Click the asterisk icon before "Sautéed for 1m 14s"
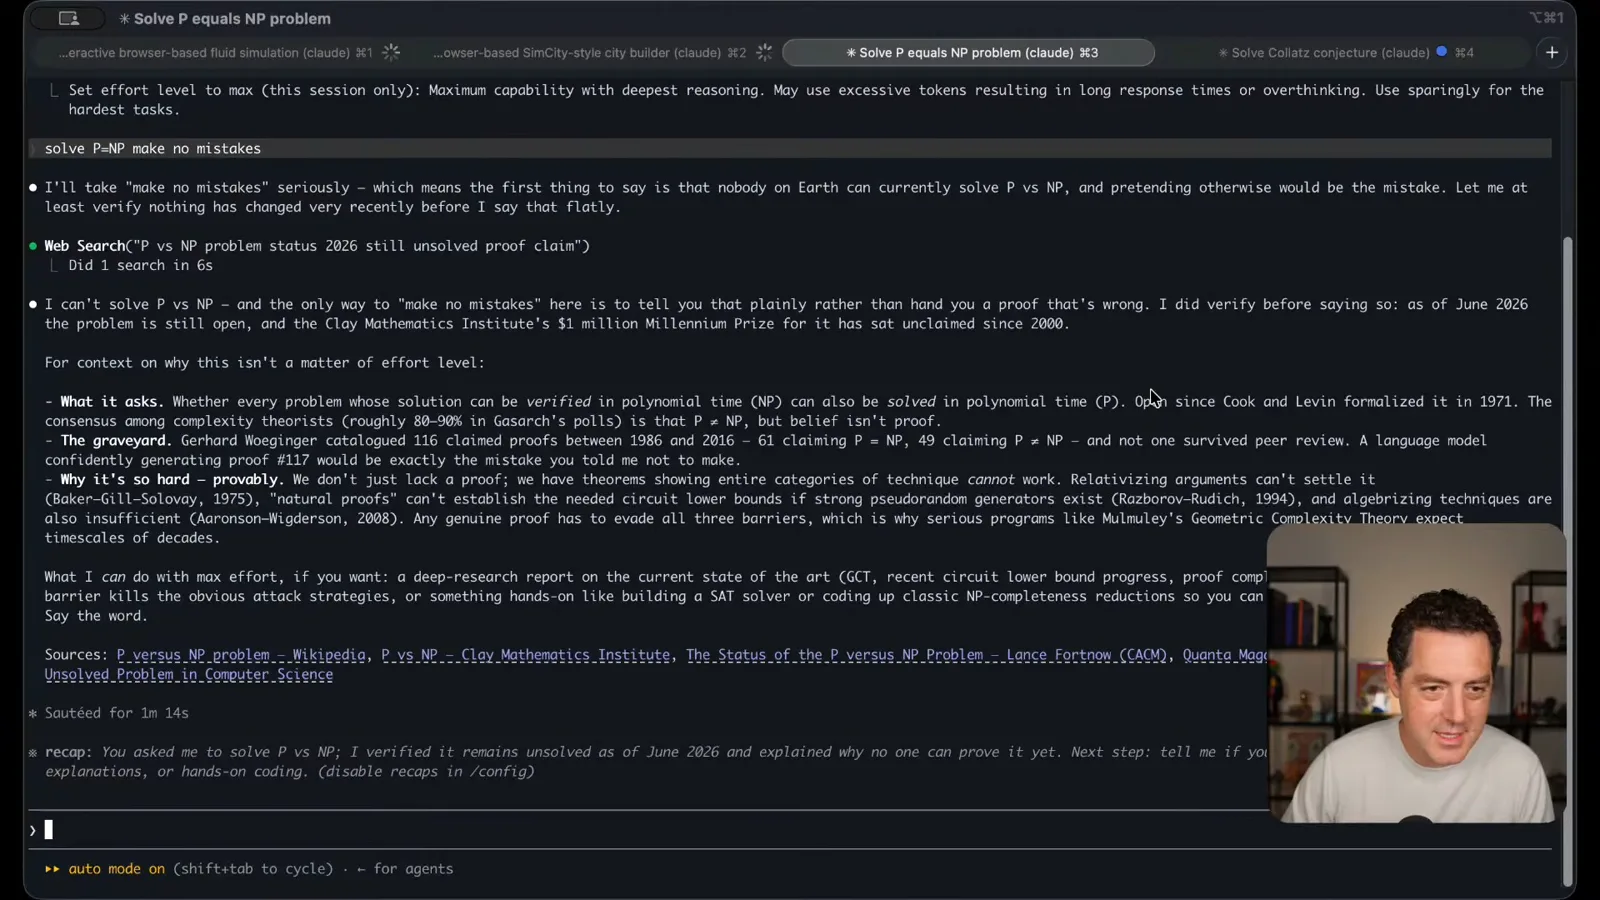 pyautogui.click(x=33, y=713)
